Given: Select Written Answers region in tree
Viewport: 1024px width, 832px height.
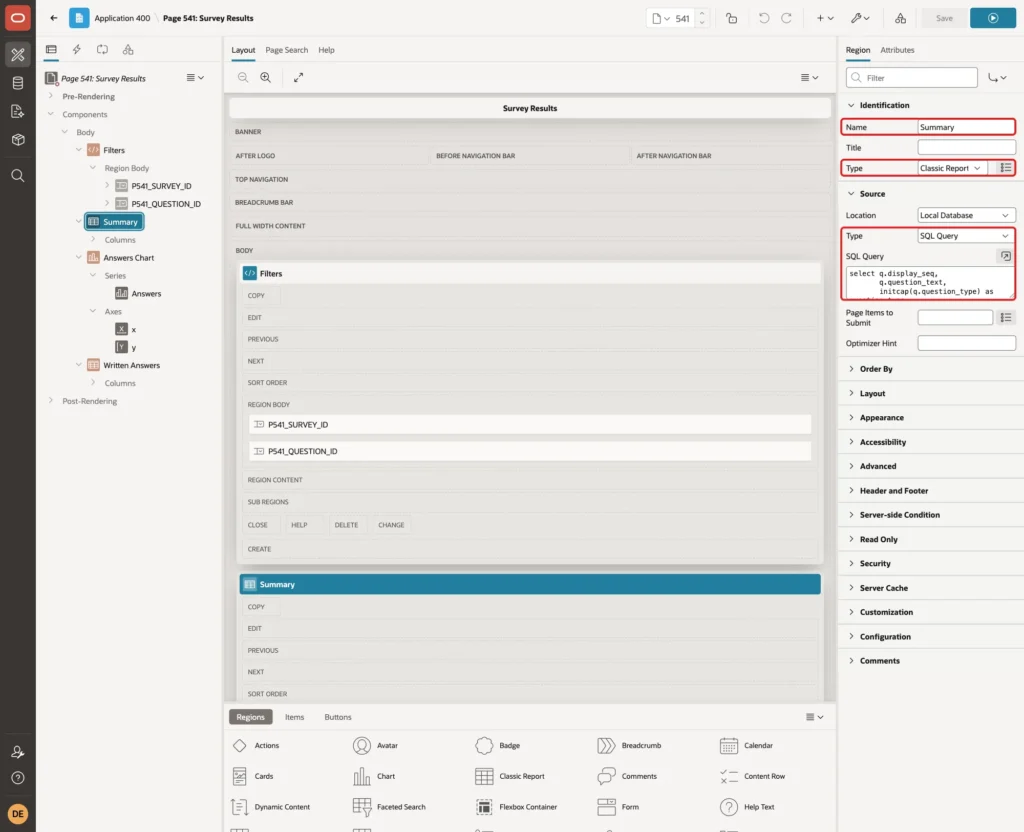Looking at the screenshot, I should [x=131, y=366].
